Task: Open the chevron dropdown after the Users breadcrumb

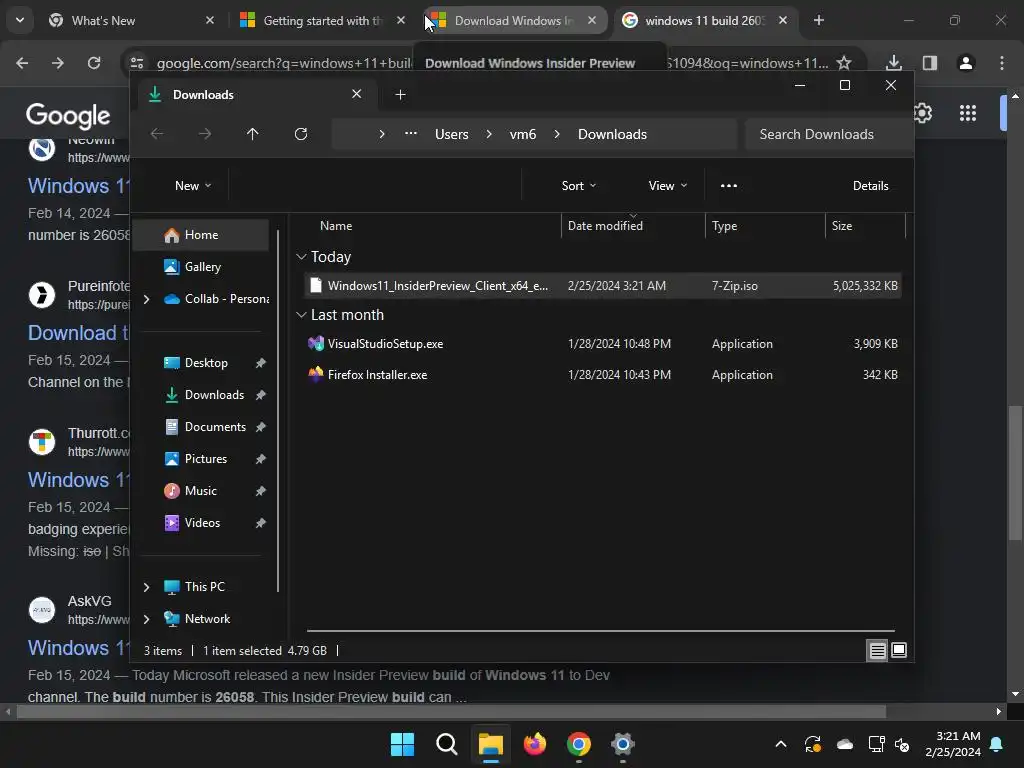Action: coord(489,134)
